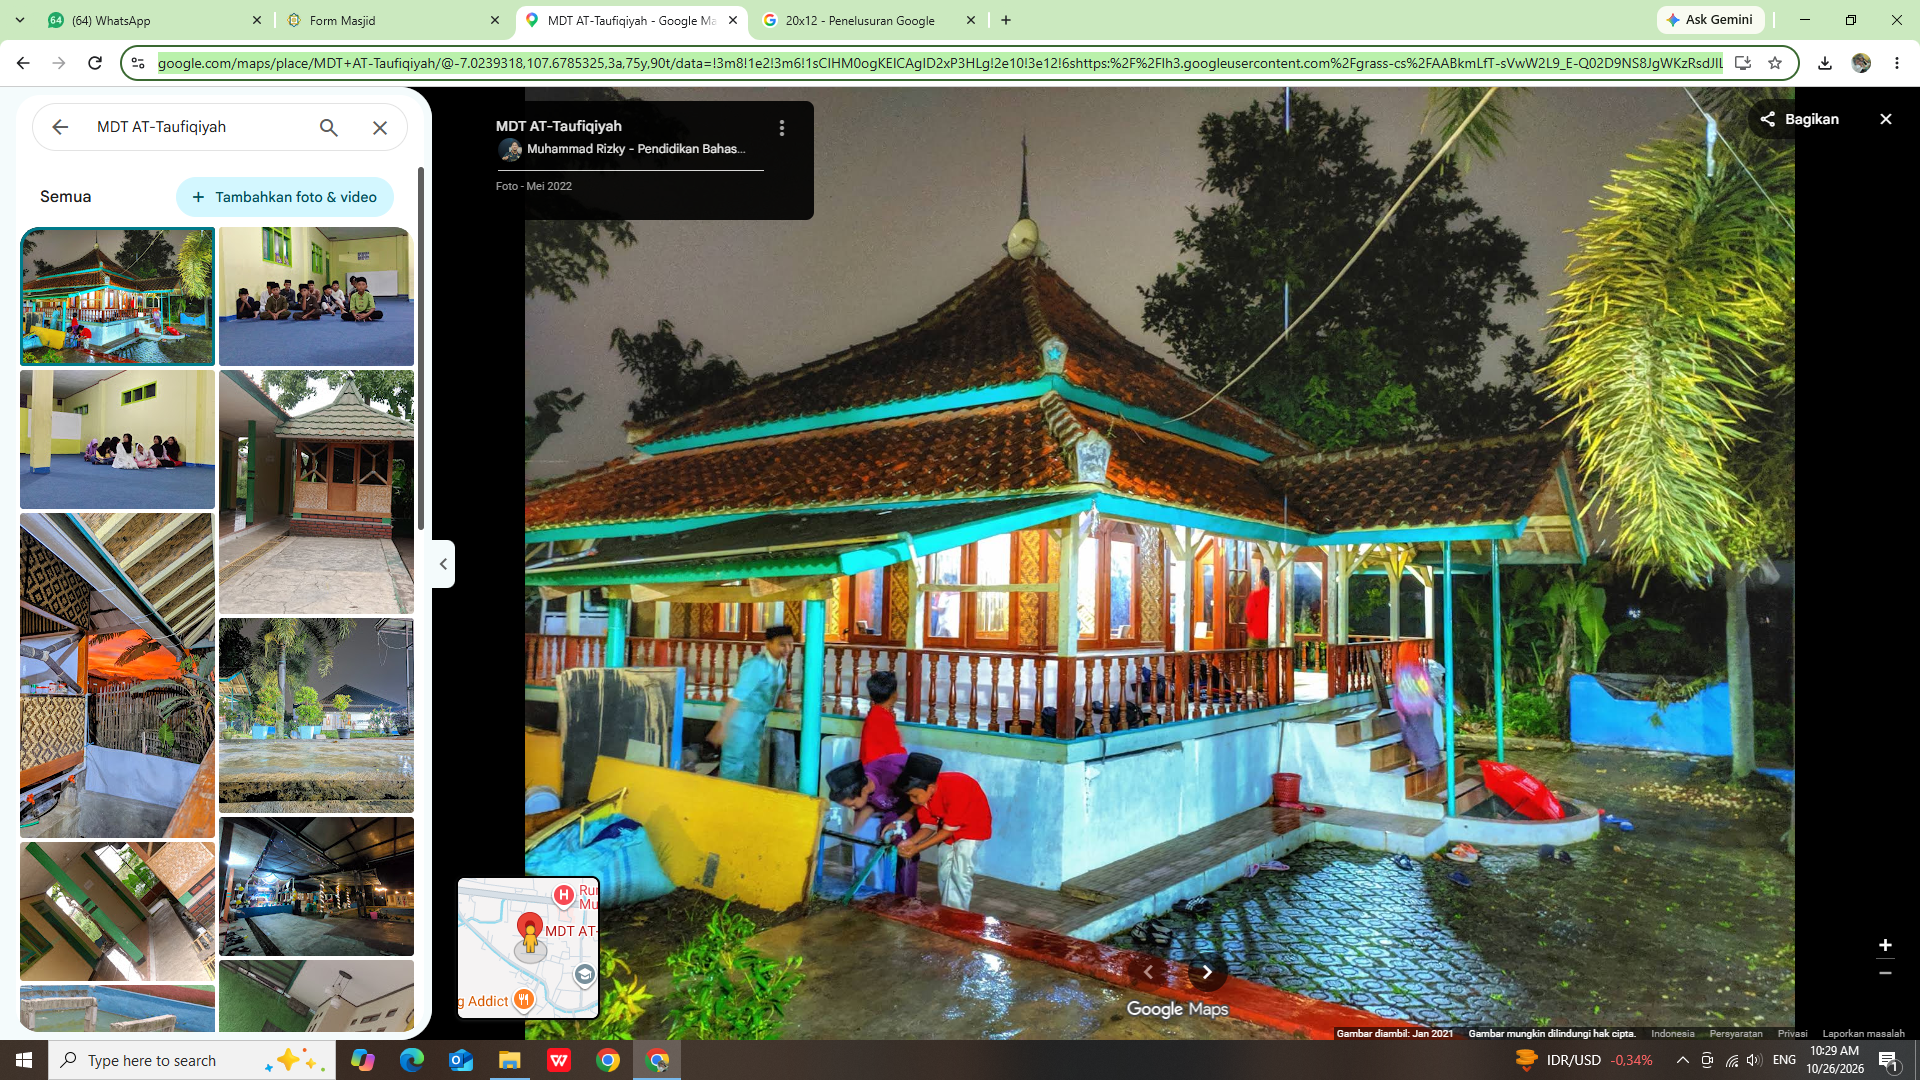Show the next photo arrow
1920x1080 pixels.
(1207, 972)
